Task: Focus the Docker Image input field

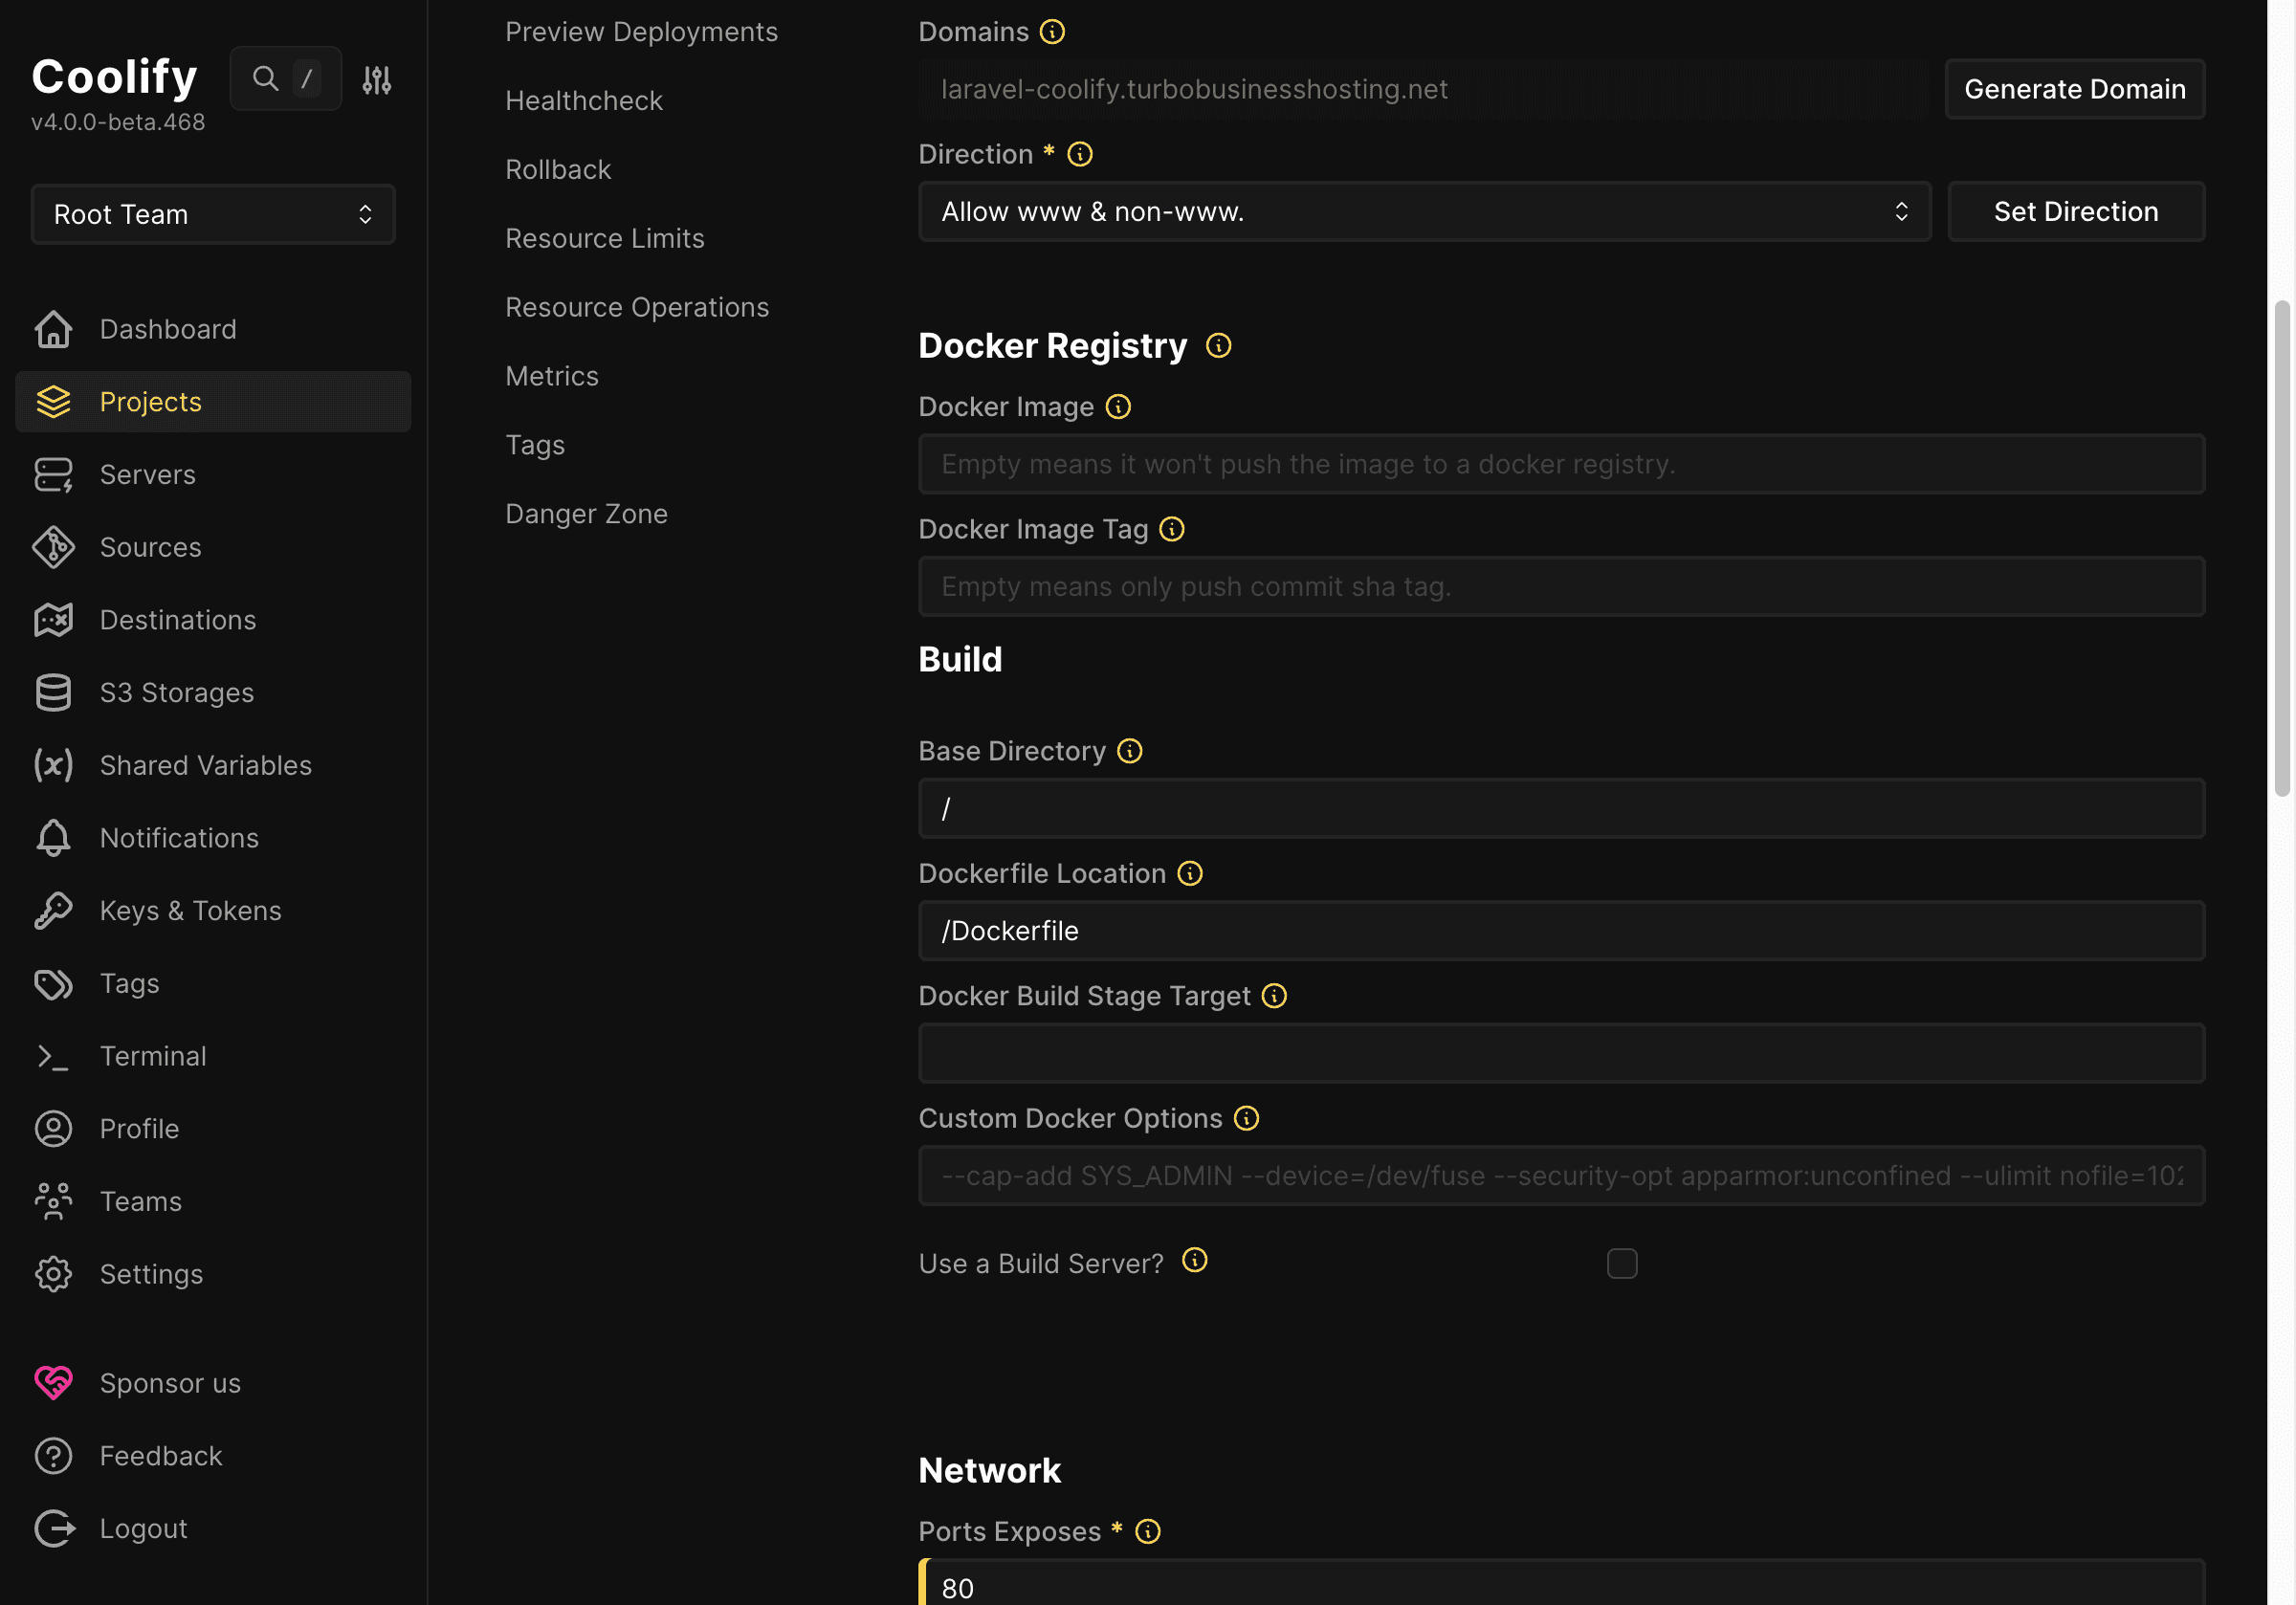Action: tap(1560, 464)
